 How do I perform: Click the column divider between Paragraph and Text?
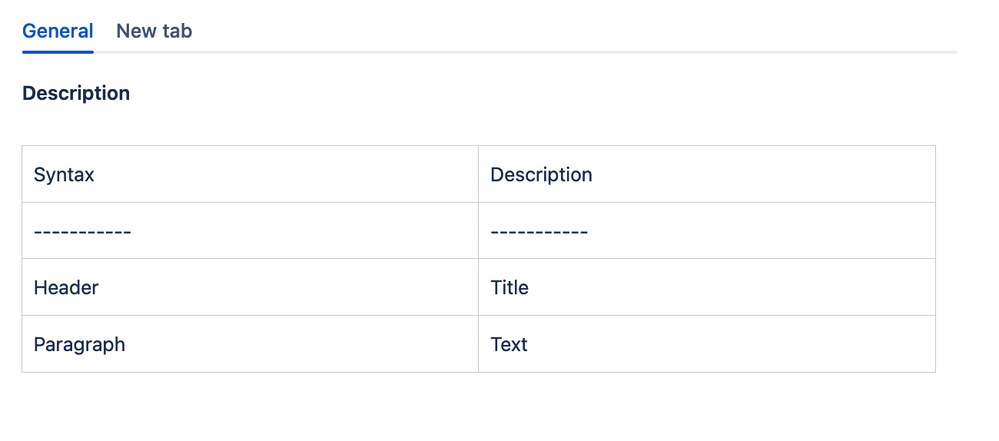478,345
